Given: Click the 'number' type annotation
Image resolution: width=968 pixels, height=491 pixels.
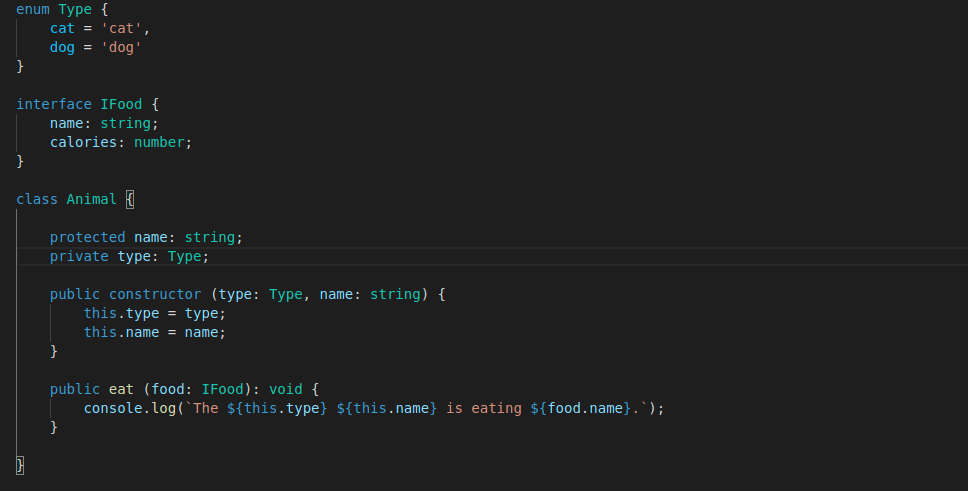Looking at the screenshot, I should coord(159,142).
